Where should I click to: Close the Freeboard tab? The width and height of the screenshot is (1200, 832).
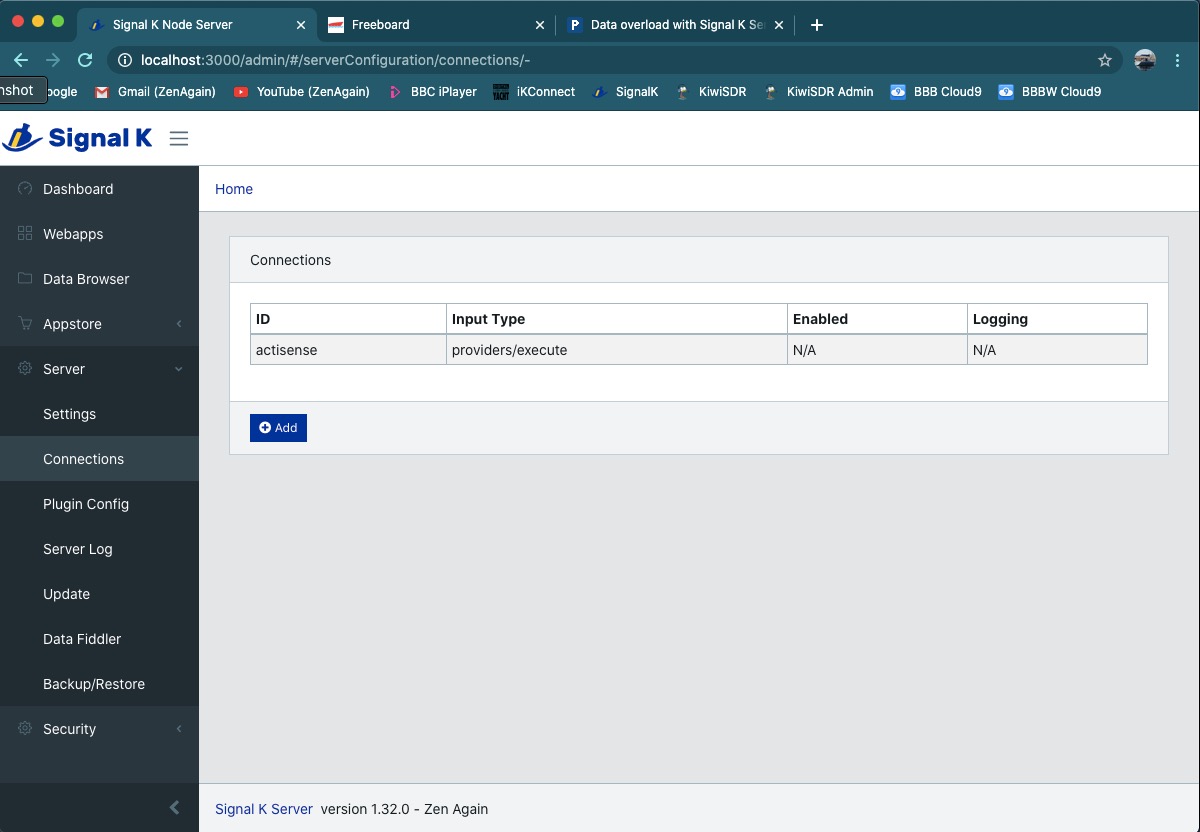coord(540,25)
